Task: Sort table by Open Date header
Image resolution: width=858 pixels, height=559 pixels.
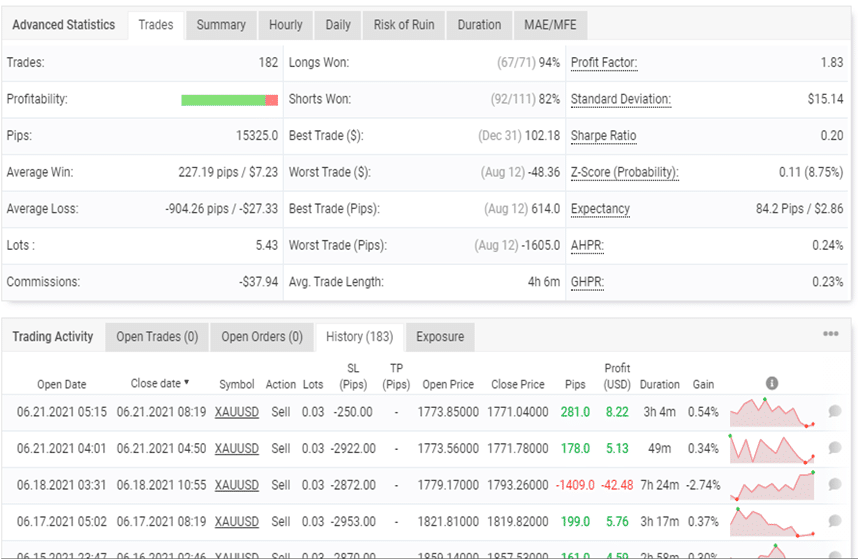Action: coord(62,384)
